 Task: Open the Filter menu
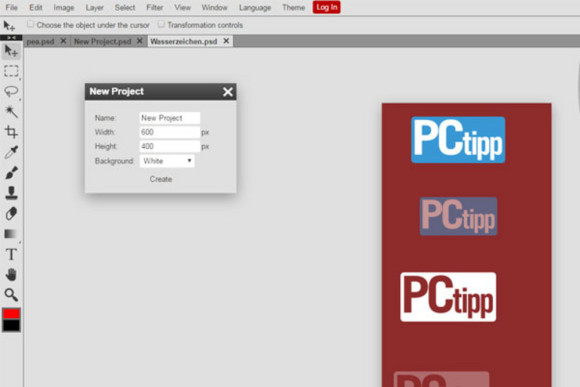[x=155, y=7]
